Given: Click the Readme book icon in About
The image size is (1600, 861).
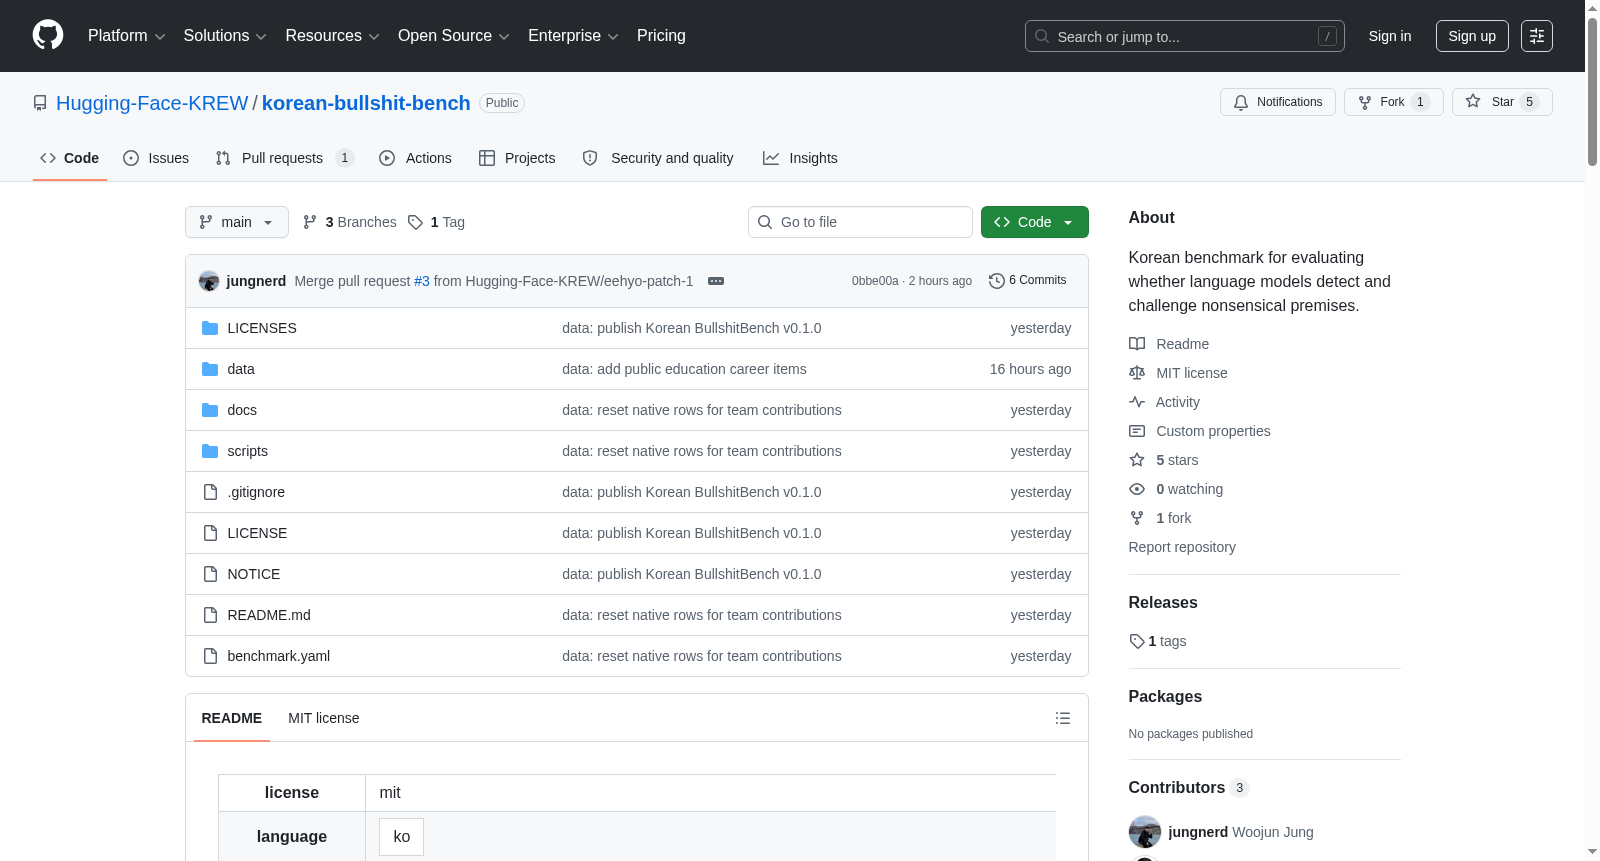Looking at the screenshot, I should [1137, 344].
